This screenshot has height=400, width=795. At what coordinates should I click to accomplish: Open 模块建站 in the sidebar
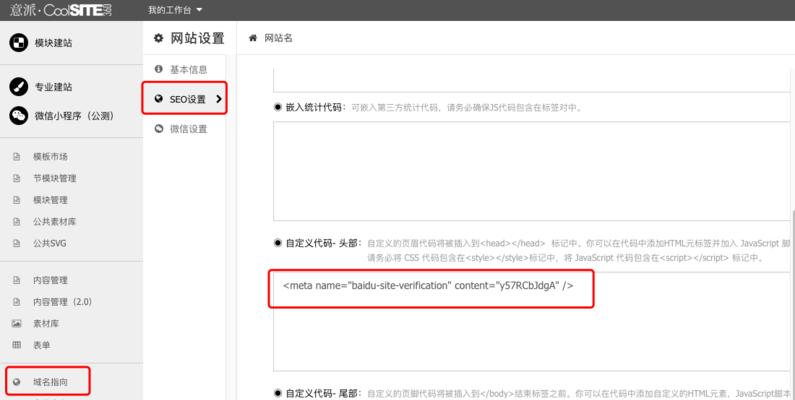(53, 43)
